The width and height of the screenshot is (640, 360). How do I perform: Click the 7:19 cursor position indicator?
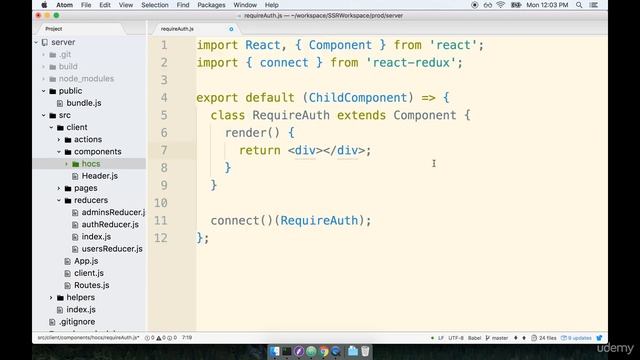click(x=187, y=338)
